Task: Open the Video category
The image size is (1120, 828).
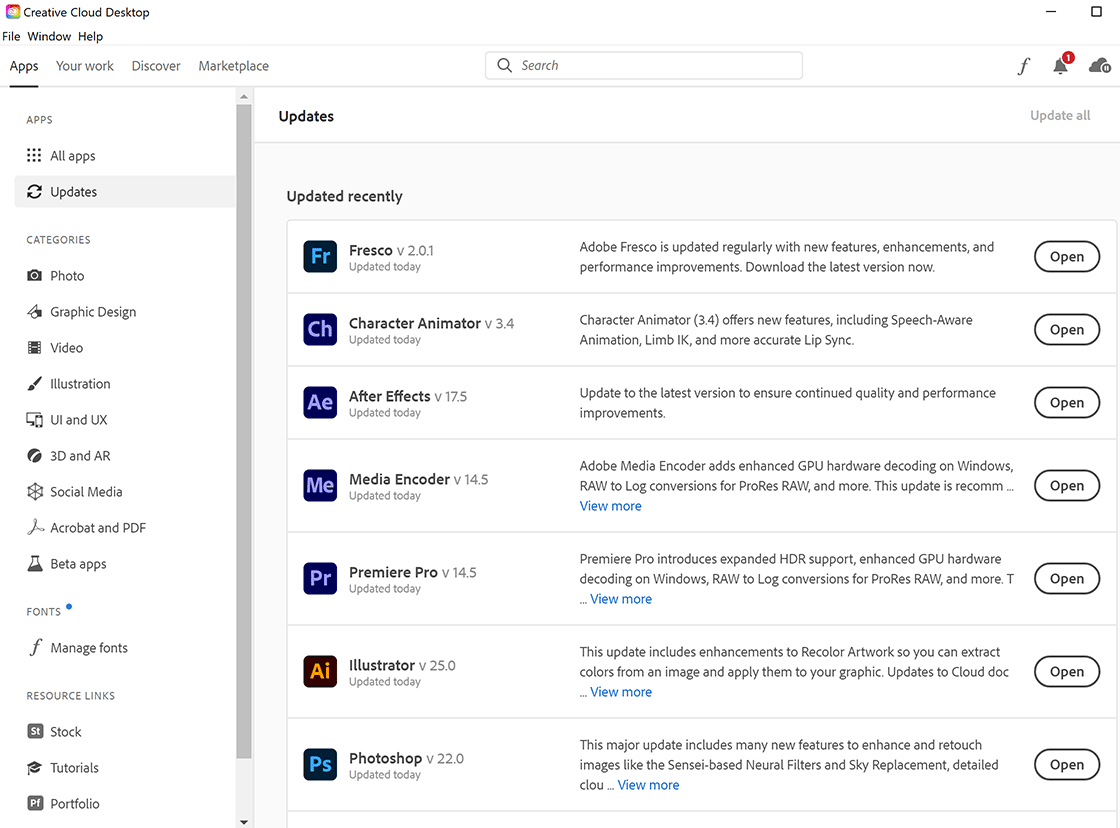Action: [124, 348]
